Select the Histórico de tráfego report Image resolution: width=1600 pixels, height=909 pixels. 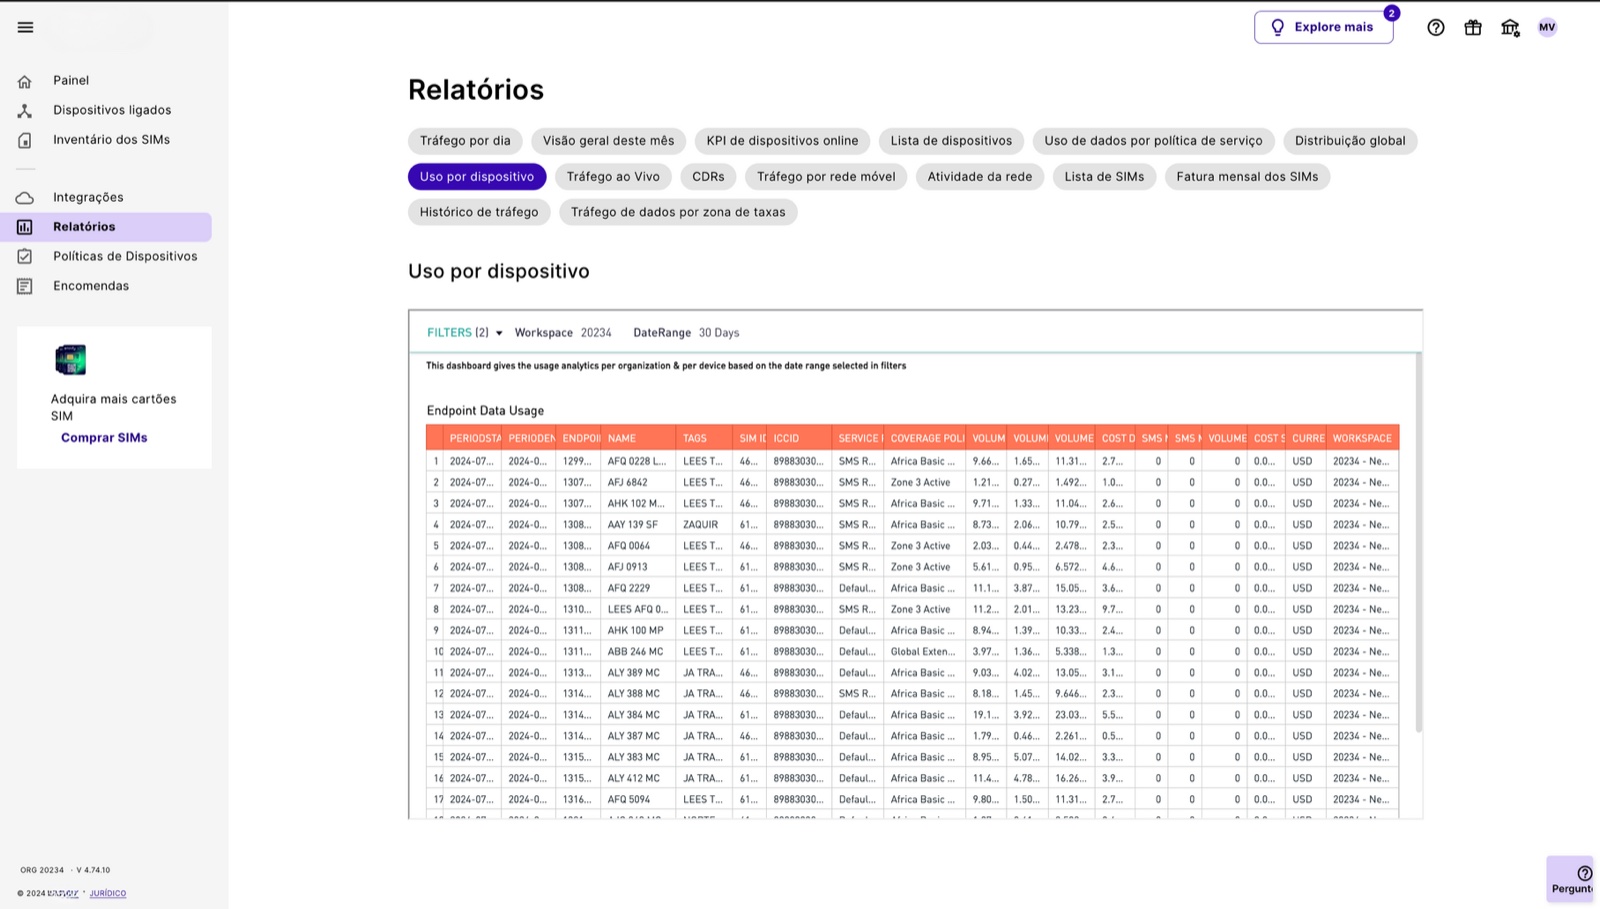(x=479, y=212)
